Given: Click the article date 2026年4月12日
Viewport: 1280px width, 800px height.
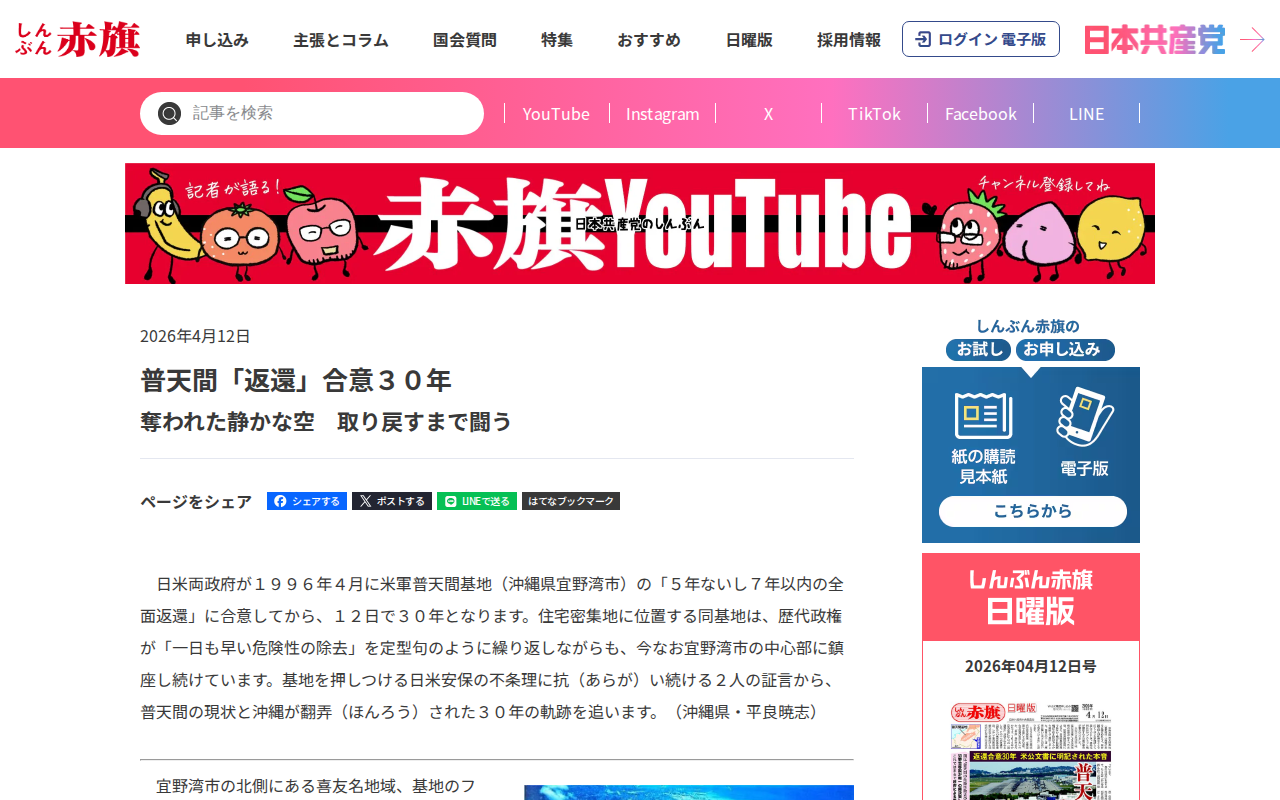Looking at the screenshot, I should click(195, 336).
